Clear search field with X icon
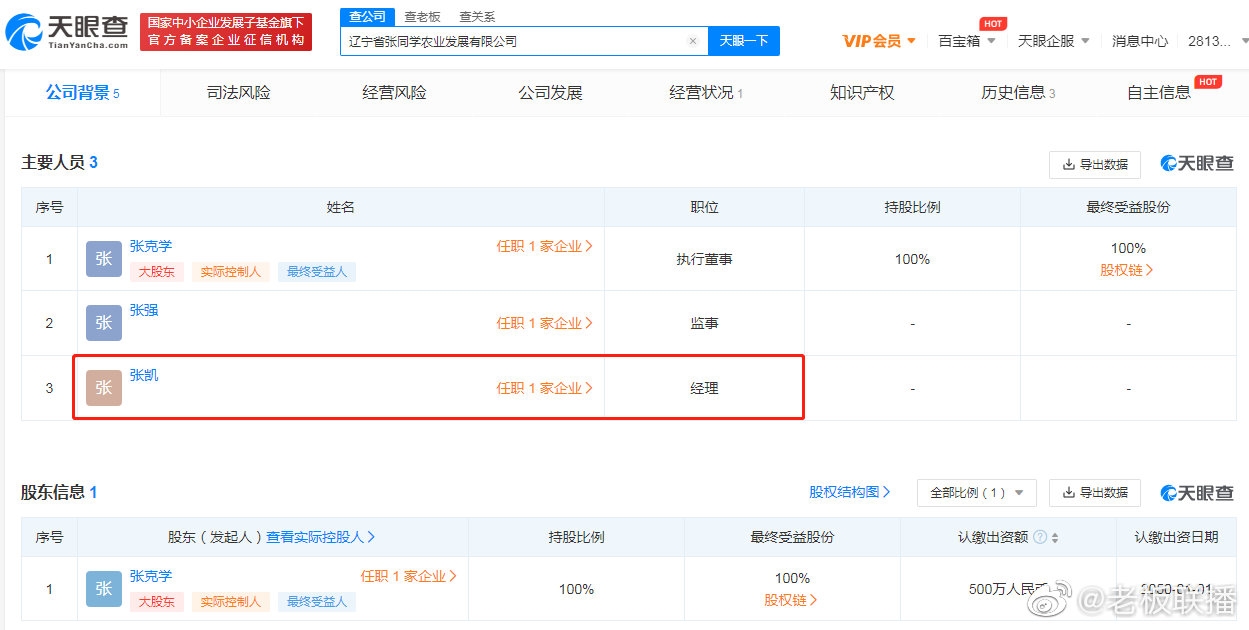 [692, 42]
